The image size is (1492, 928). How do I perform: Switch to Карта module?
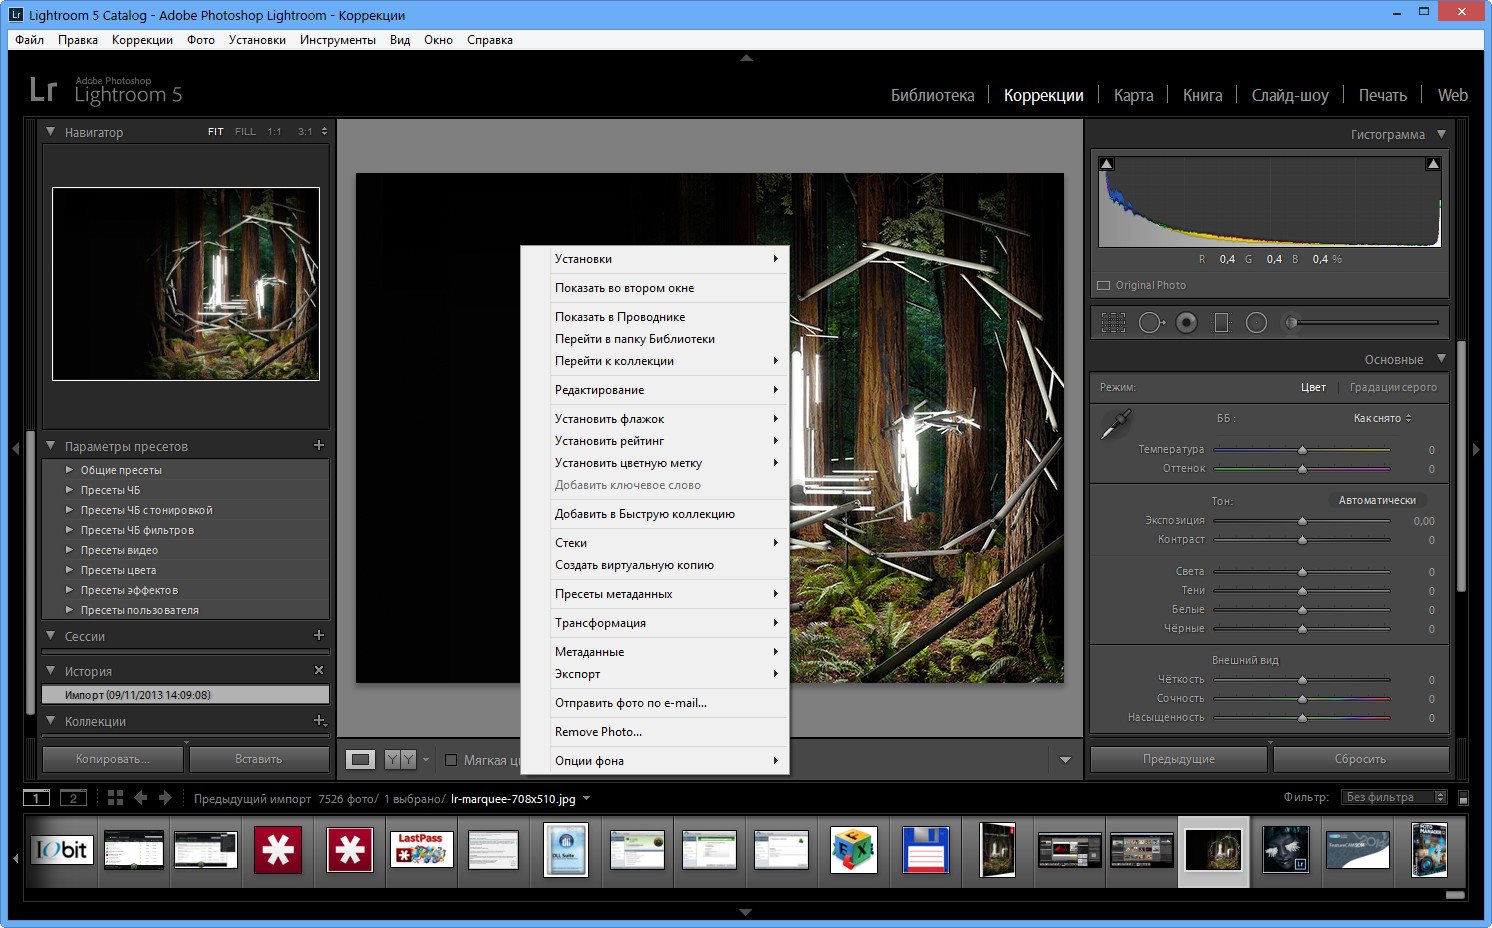1133,95
